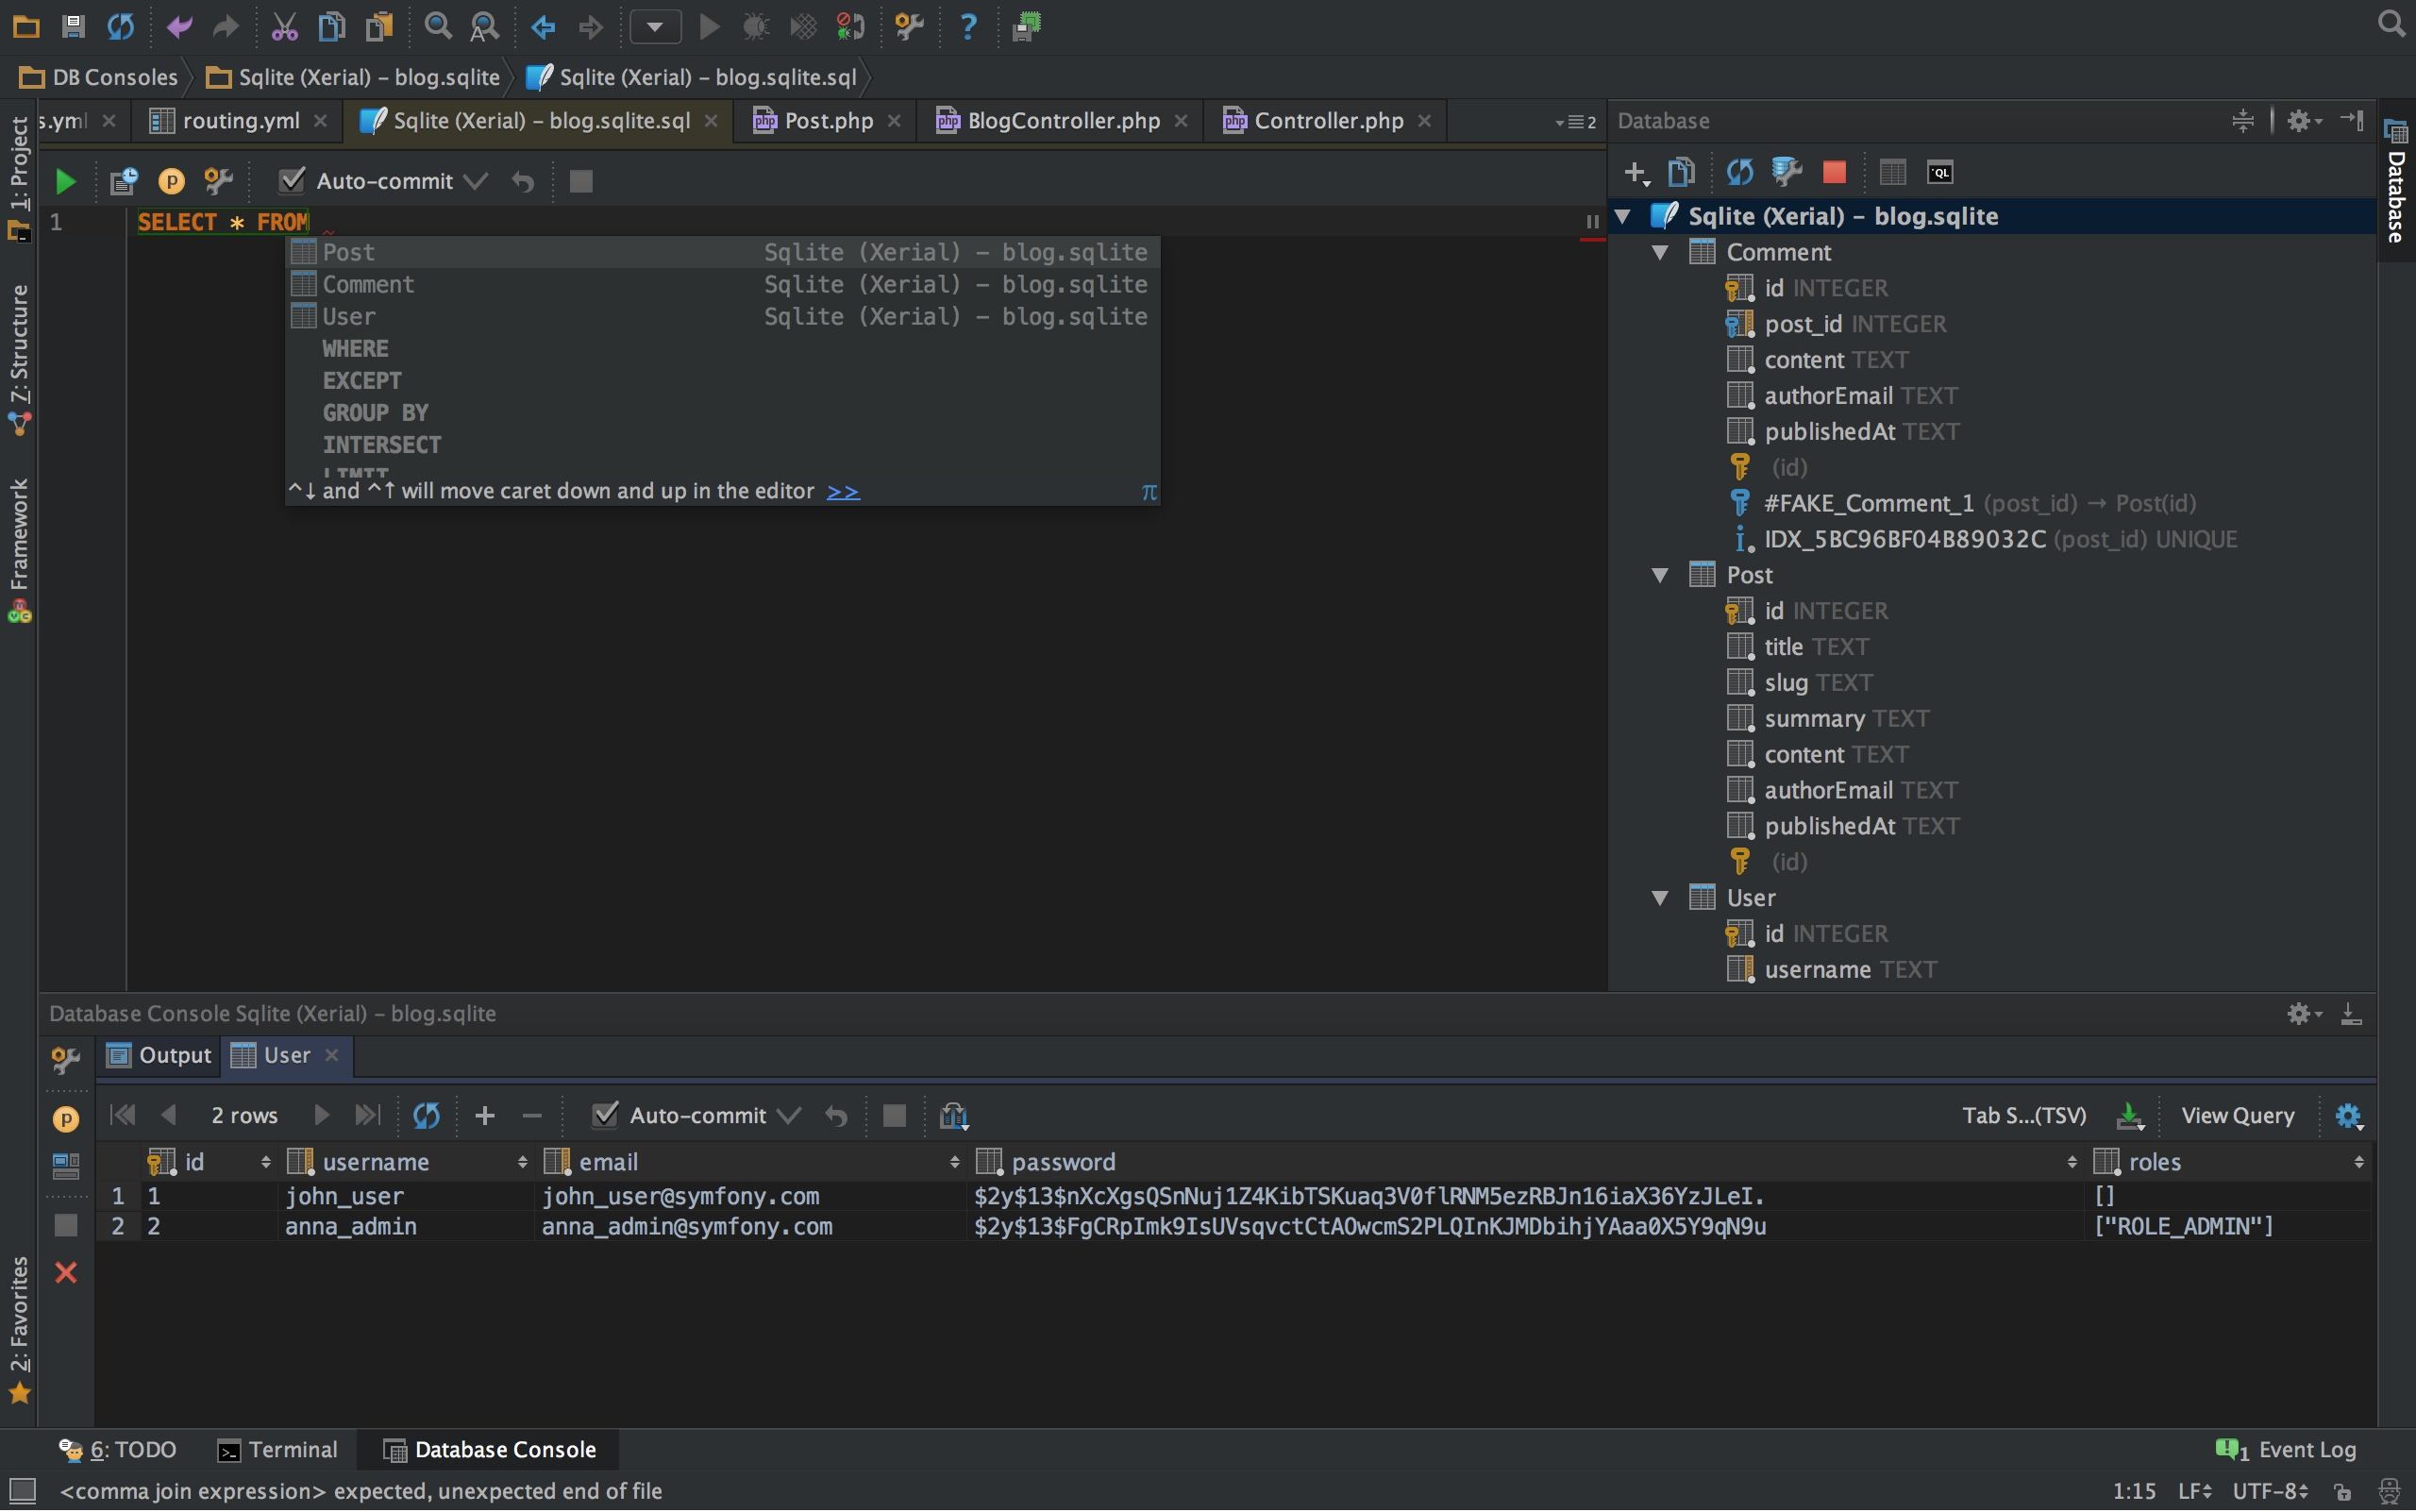The image size is (2416, 1512).
Task: Click the export data download icon
Action: (2129, 1115)
